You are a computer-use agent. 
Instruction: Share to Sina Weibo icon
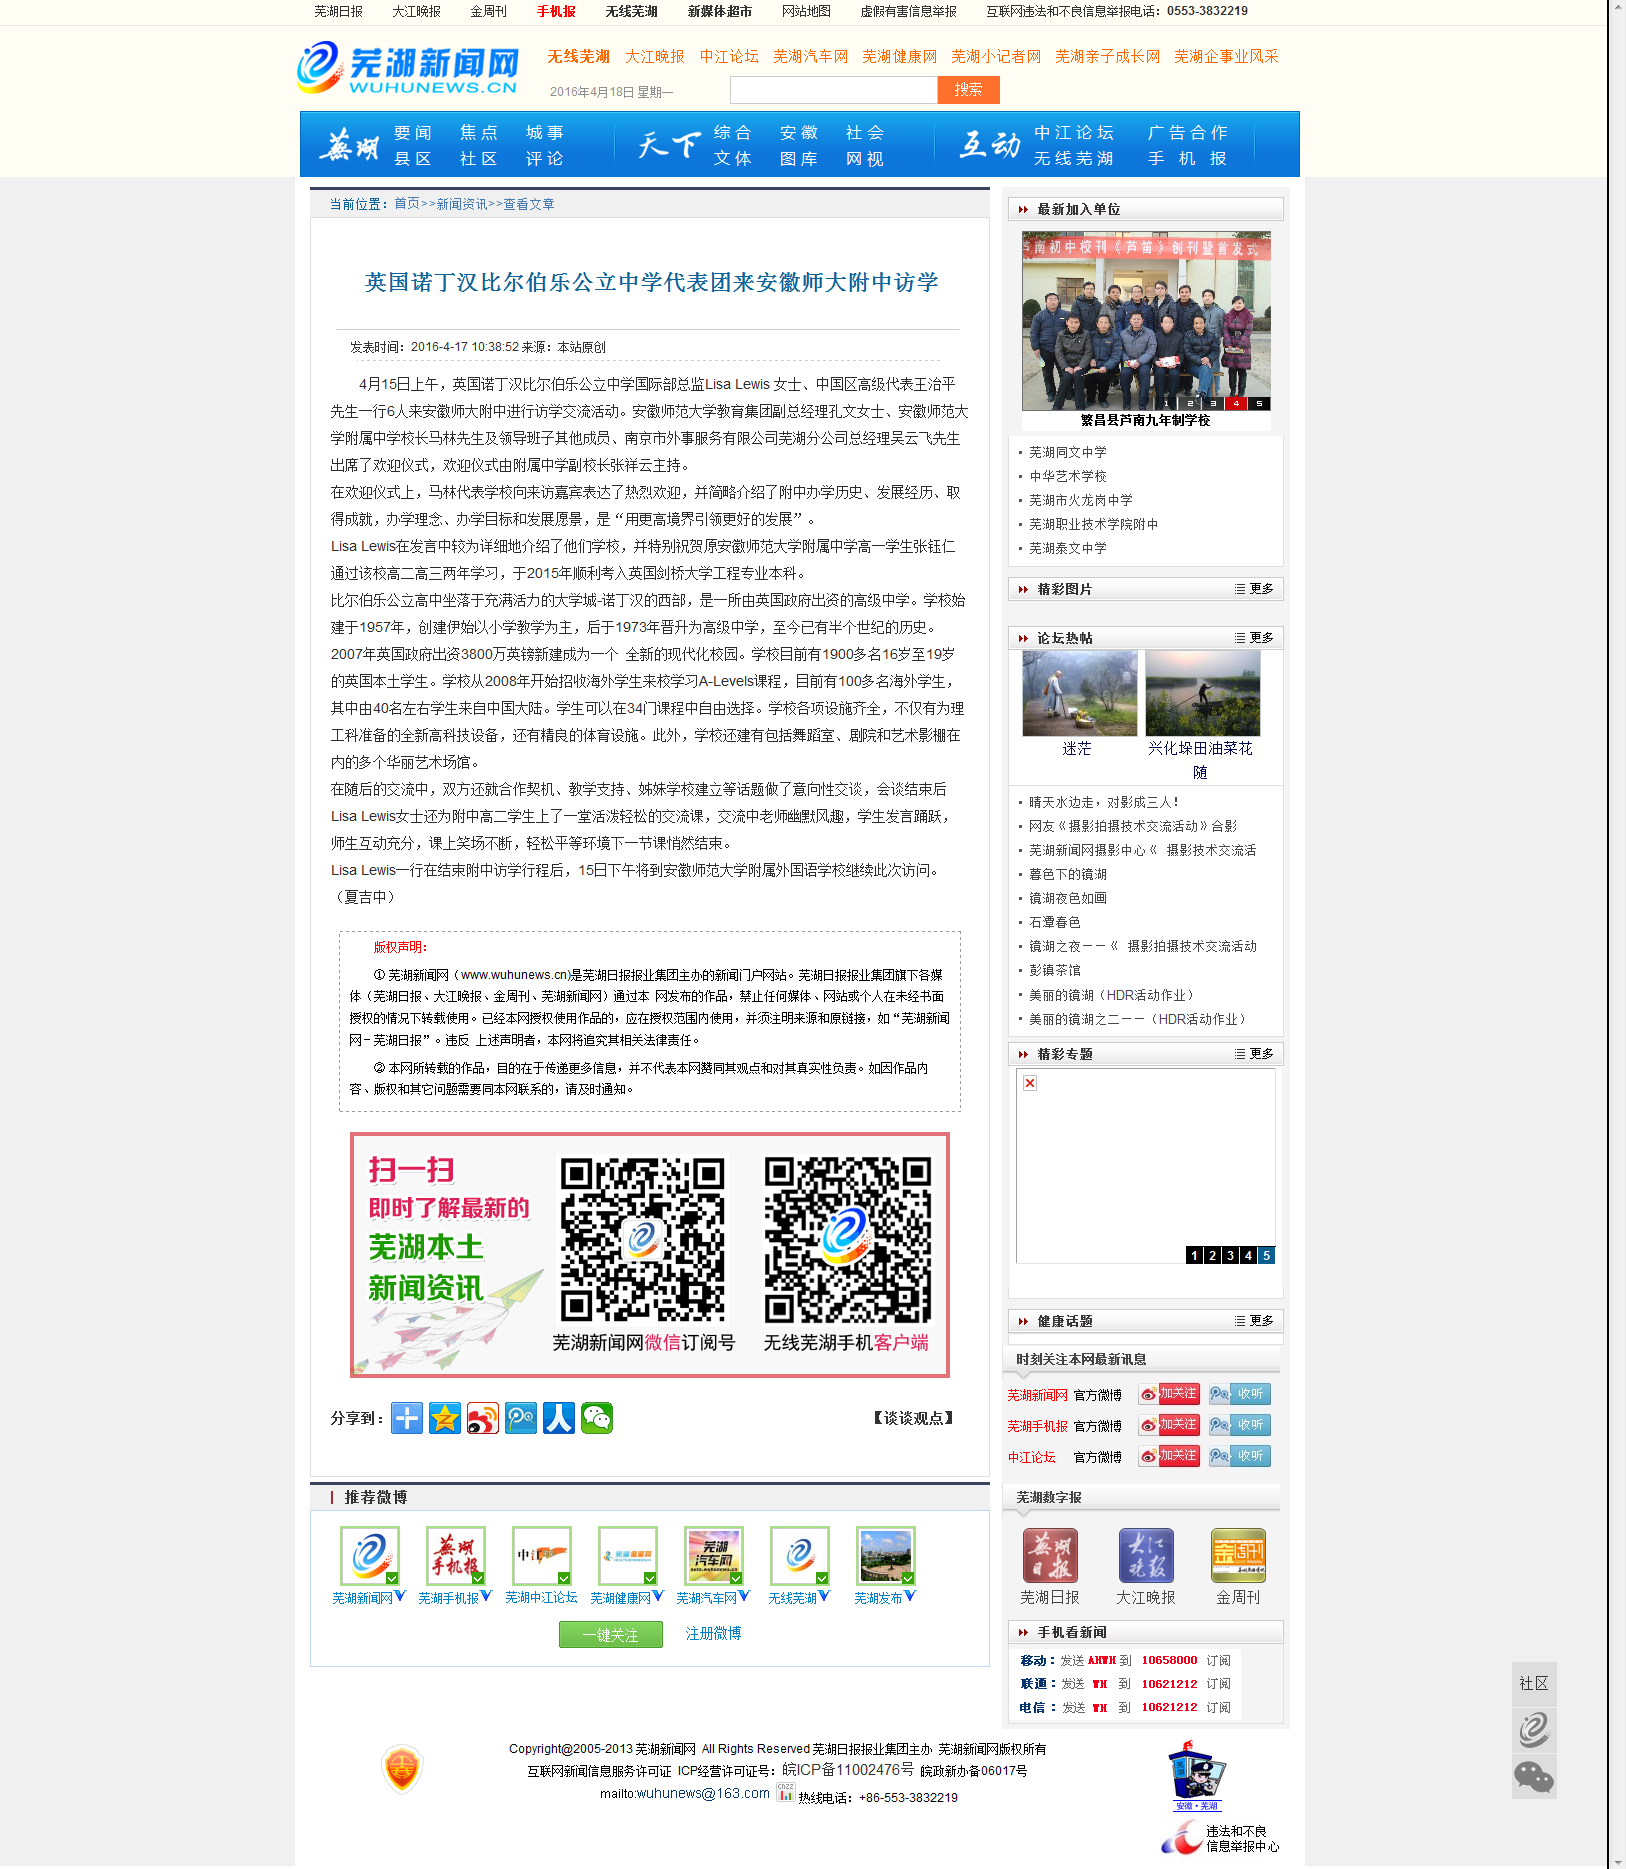483,1418
